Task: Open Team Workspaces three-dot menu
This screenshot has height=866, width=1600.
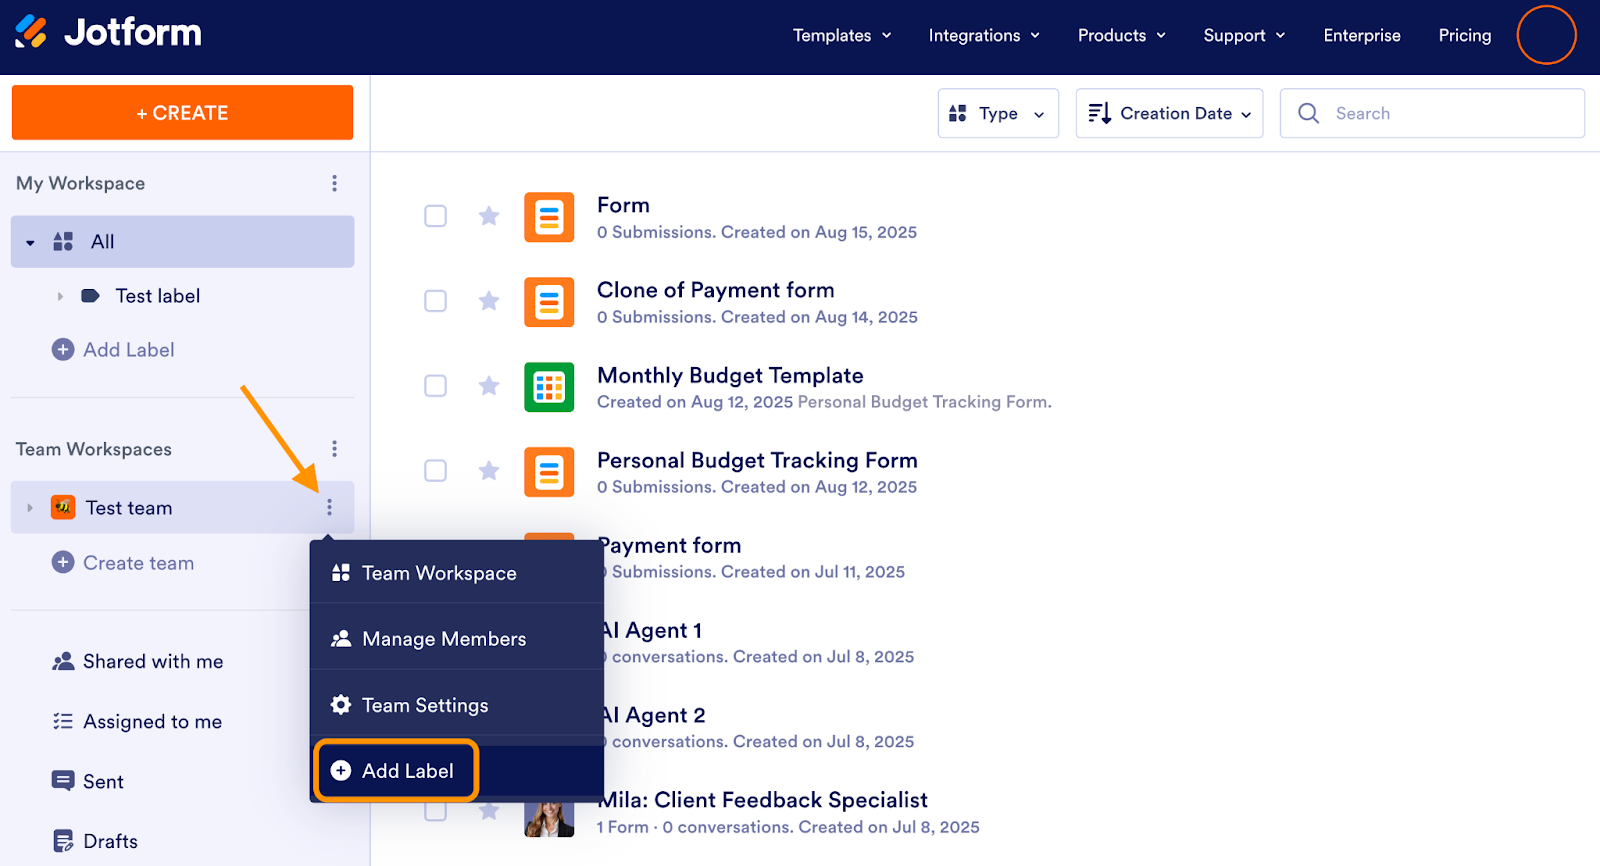Action: [x=334, y=449]
